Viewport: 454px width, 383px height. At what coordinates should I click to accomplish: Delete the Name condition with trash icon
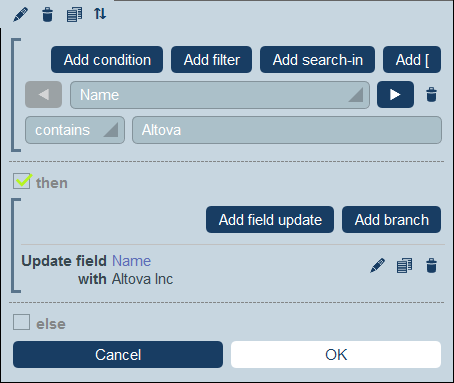coord(431,95)
